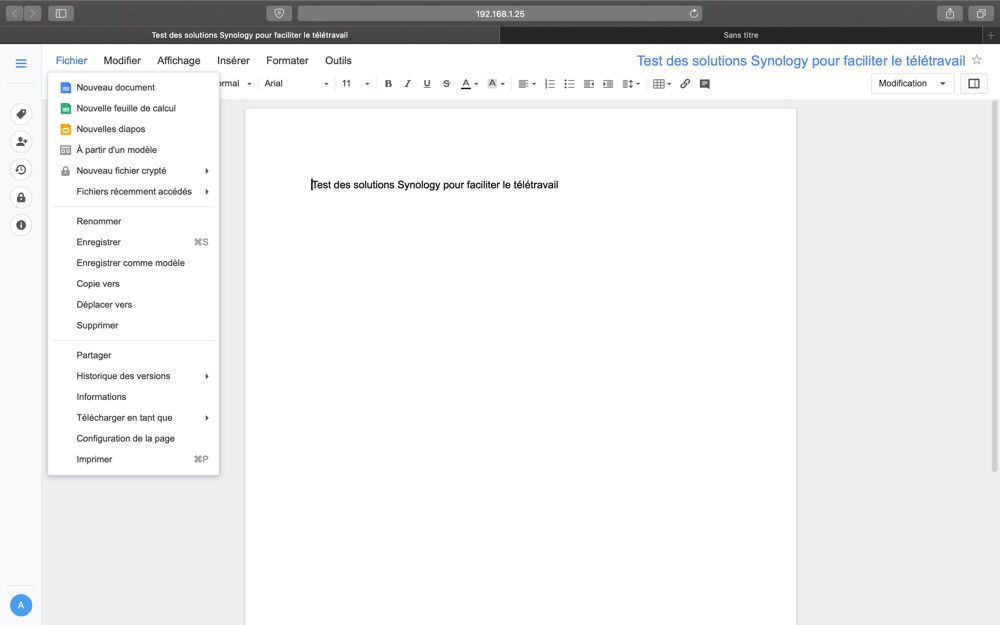Toggle the Safari sidebar button

[x=61, y=13]
